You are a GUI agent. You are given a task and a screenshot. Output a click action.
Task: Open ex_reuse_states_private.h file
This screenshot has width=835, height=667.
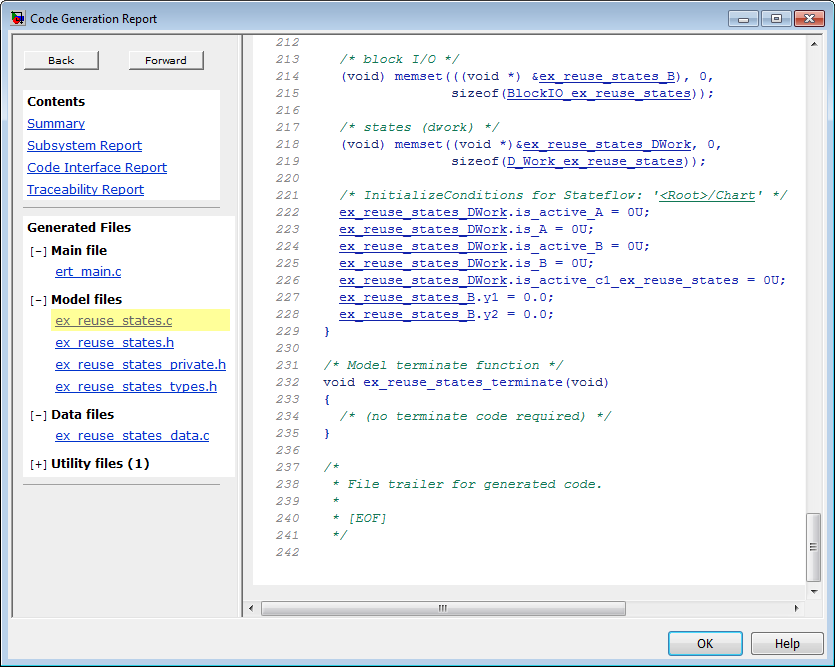[x=140, y=365]
